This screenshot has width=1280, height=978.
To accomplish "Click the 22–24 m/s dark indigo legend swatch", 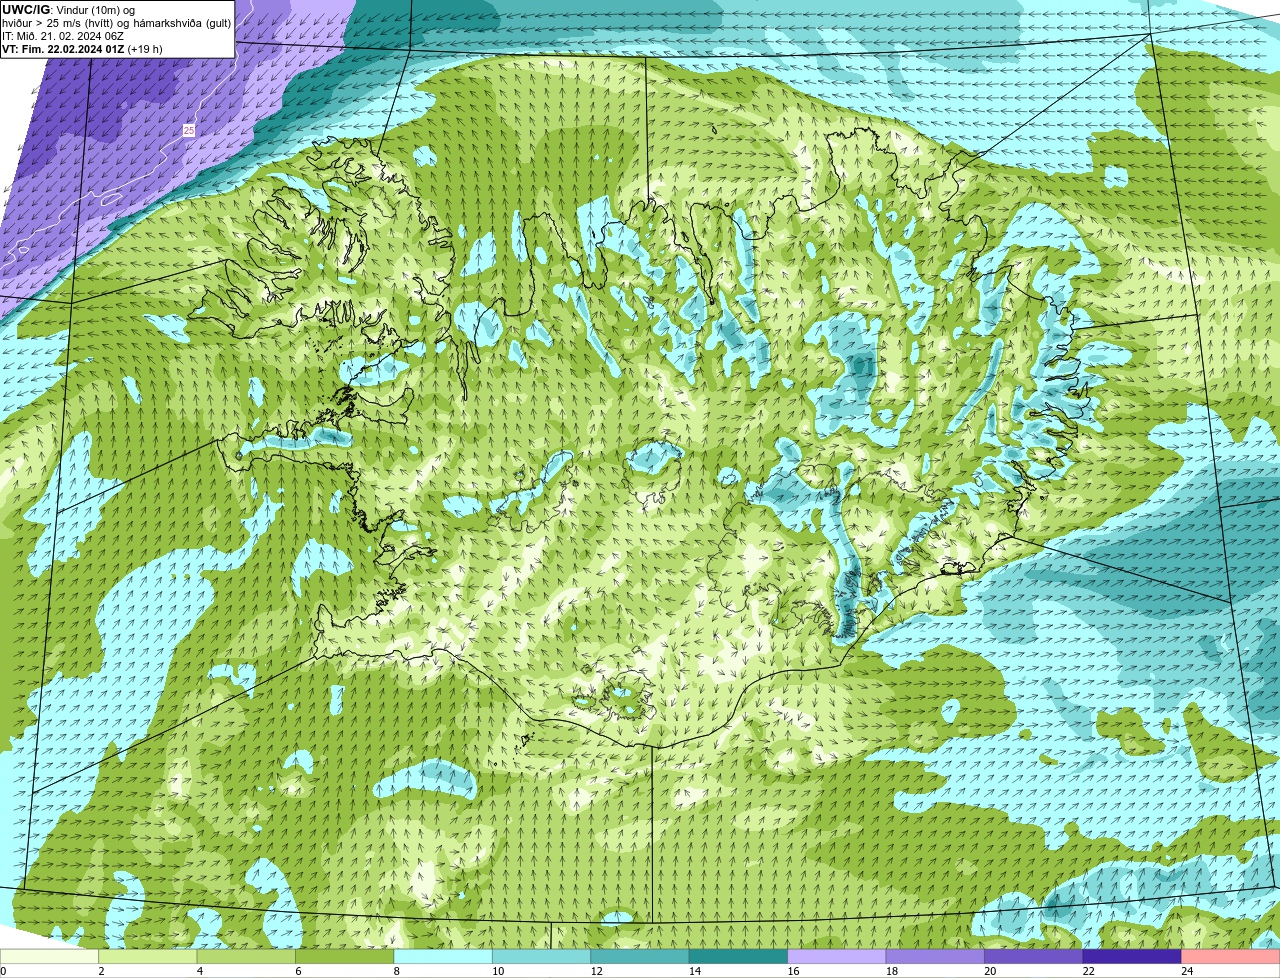I will (x=1133, y=956).
